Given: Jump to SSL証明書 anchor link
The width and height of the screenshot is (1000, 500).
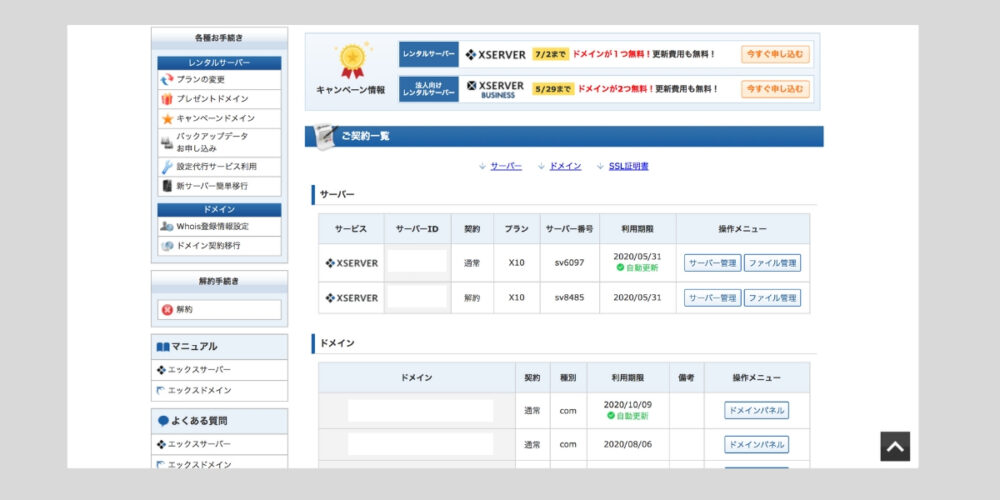Looking at the screenshot, I should coord(628,166).
